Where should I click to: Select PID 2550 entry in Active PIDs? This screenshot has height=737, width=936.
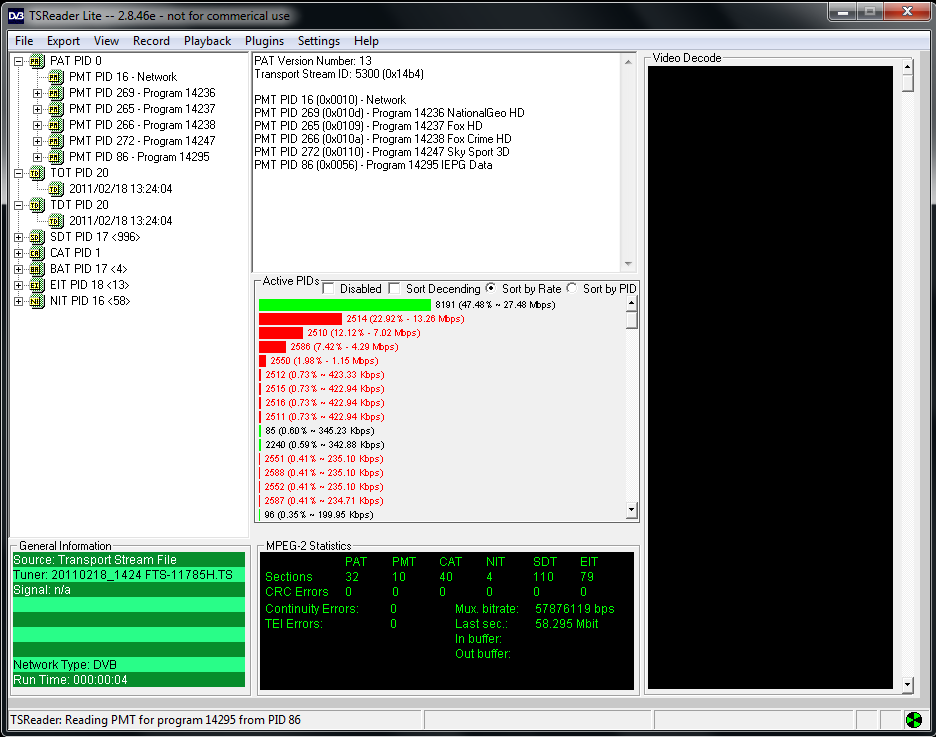(x=324, y=361)
